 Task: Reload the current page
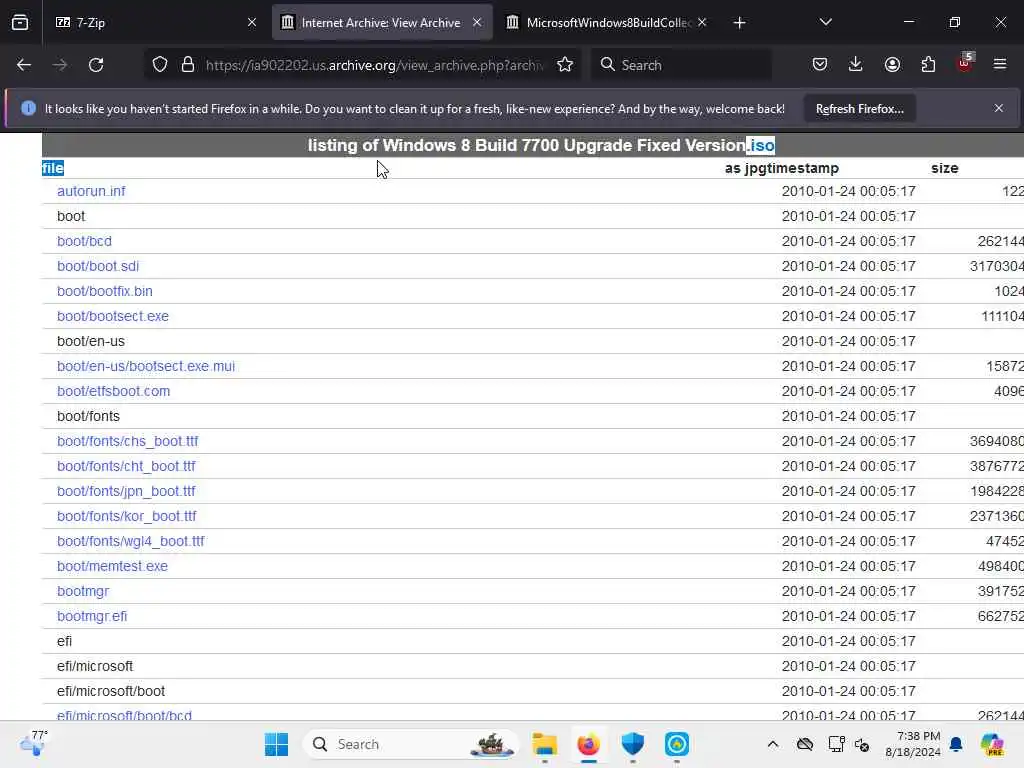(96, 65)
